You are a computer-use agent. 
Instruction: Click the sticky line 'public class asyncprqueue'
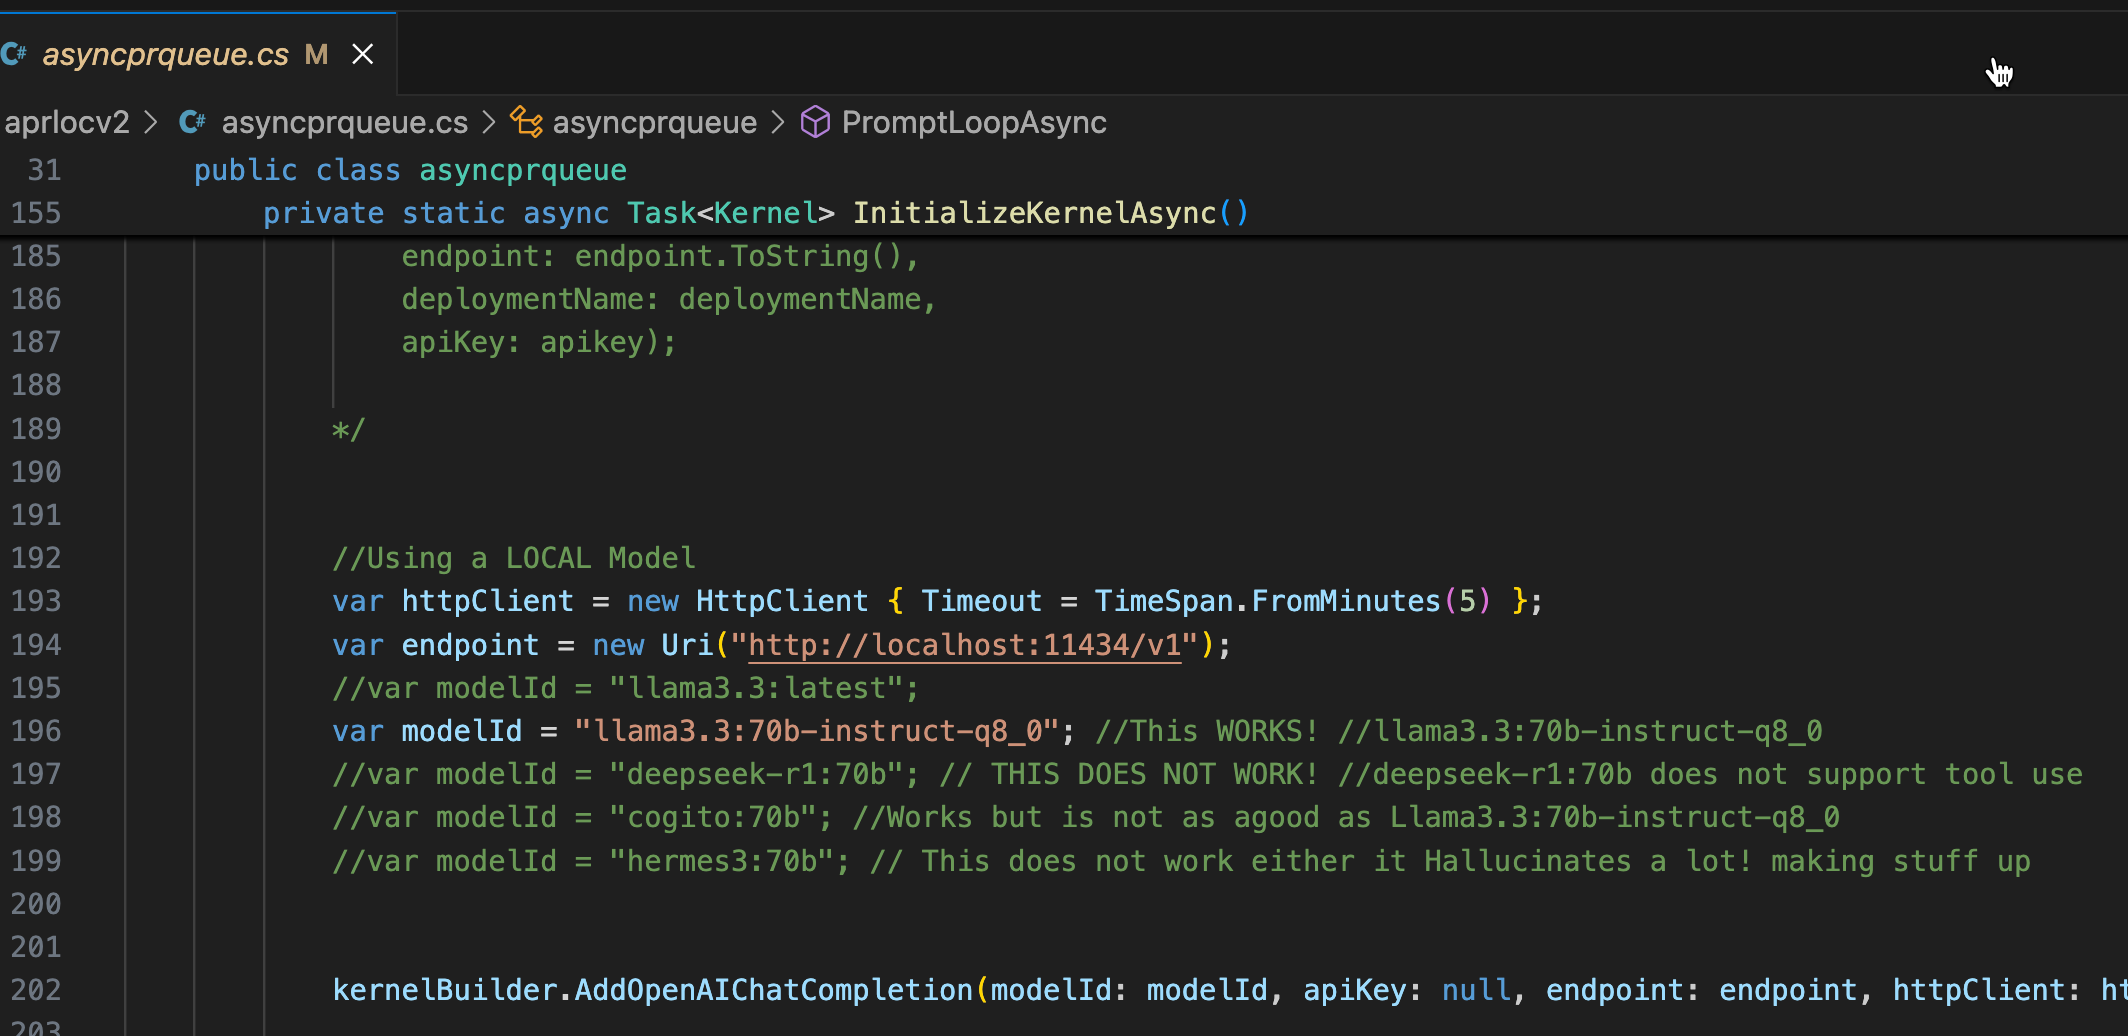[410, 170]
